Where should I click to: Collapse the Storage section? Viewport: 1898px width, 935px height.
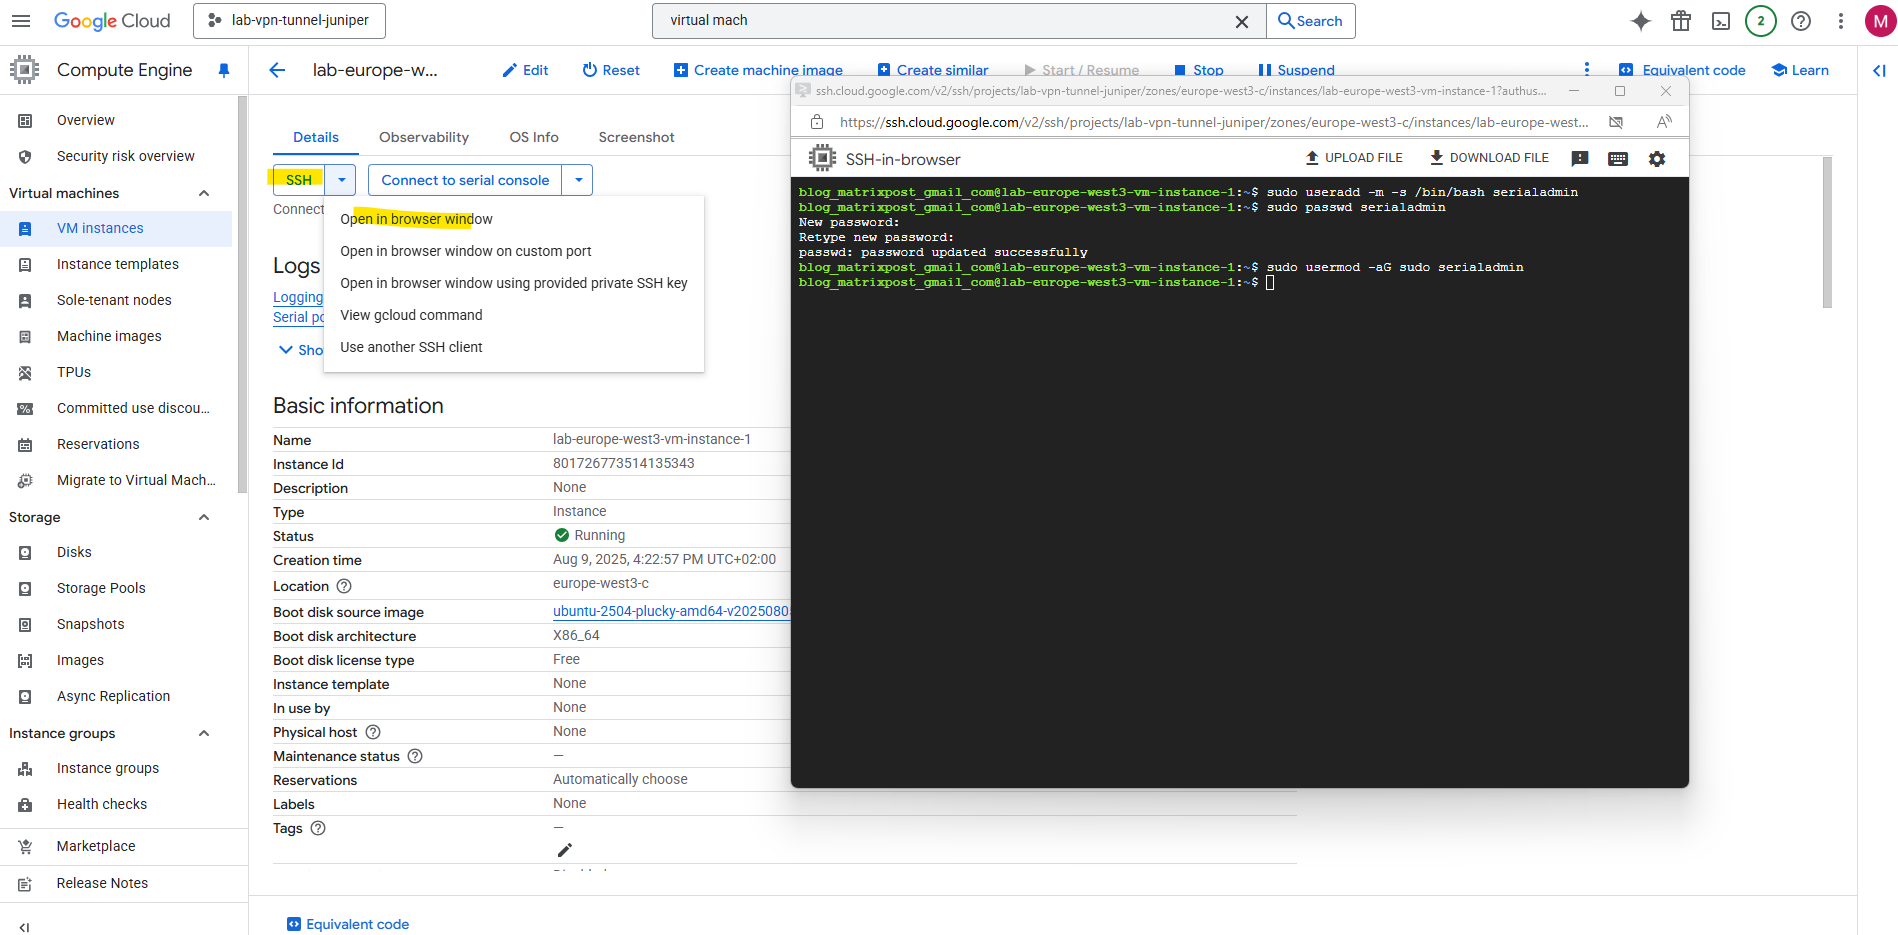(x=204, y=517)
